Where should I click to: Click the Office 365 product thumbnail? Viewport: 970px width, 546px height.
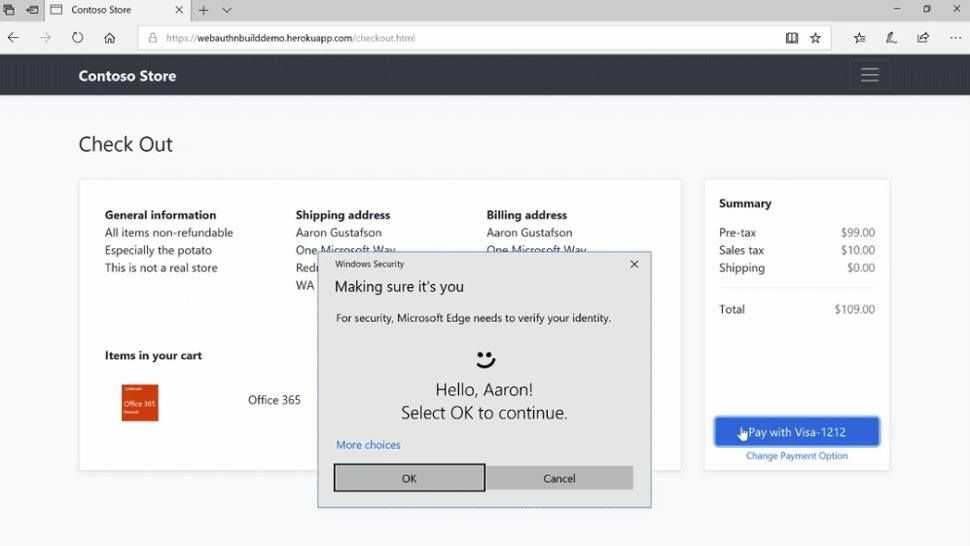point(140,402)
